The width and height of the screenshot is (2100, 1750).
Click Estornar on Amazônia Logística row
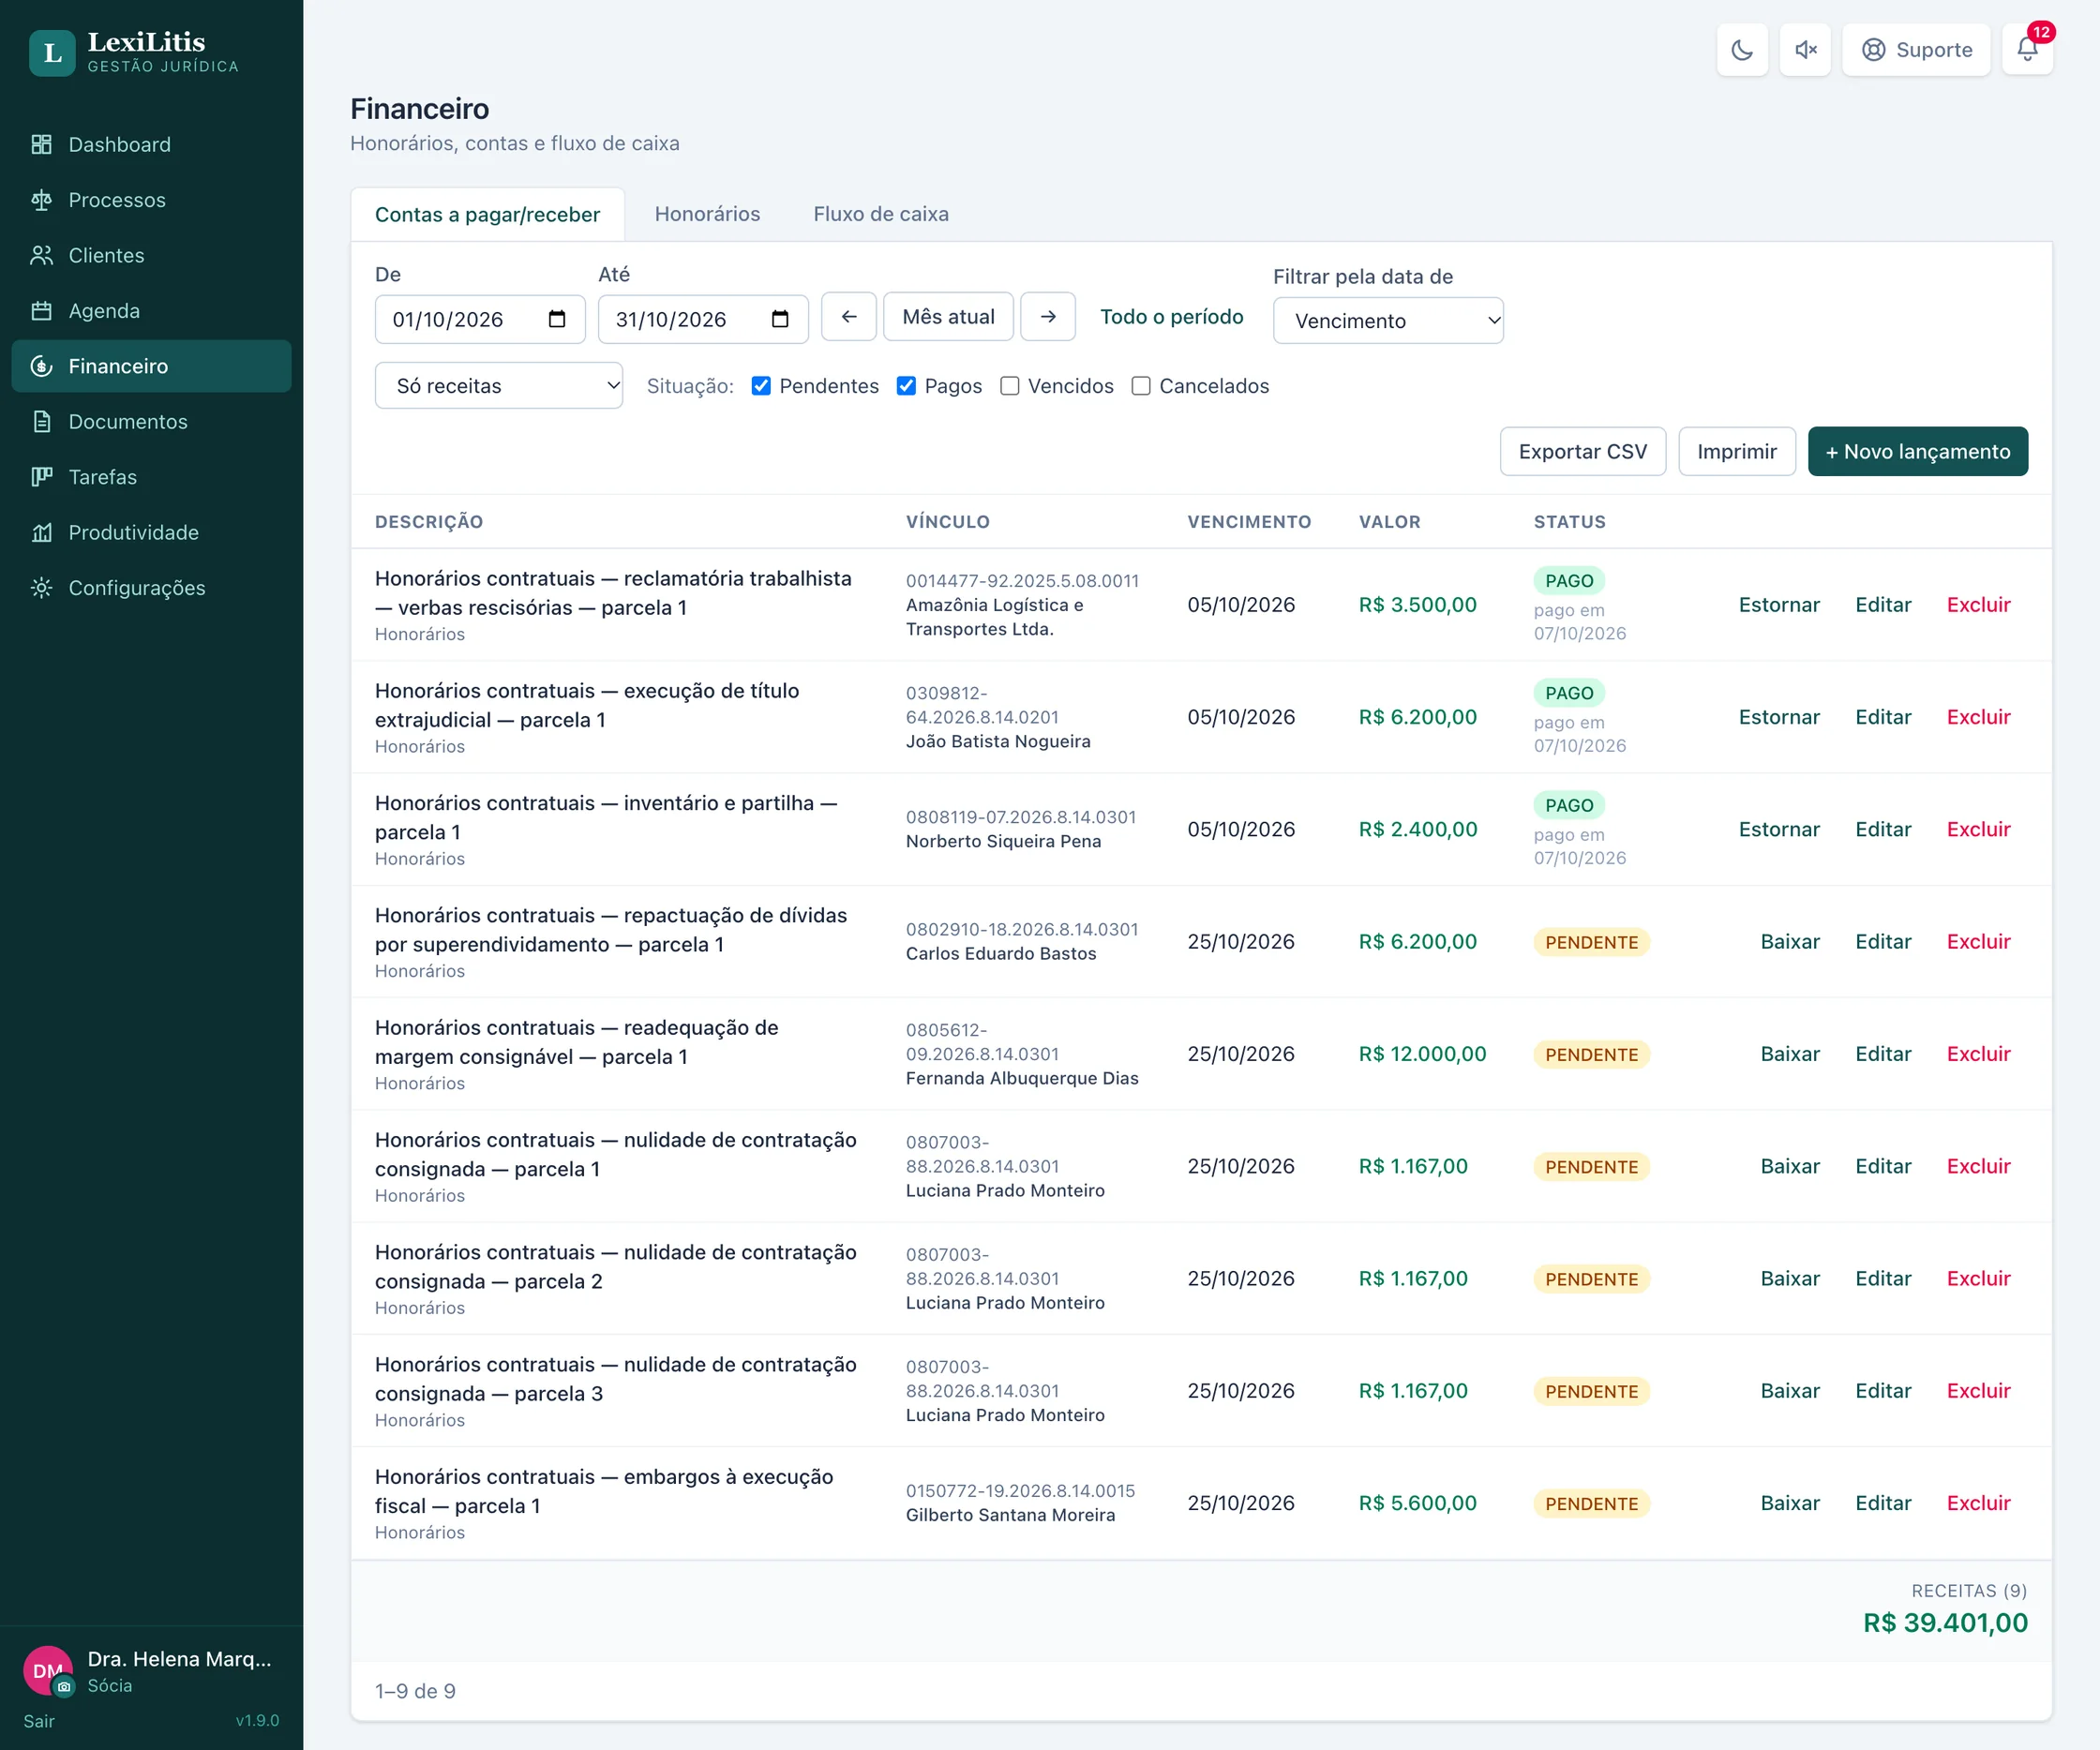(x=1779, y=605)
